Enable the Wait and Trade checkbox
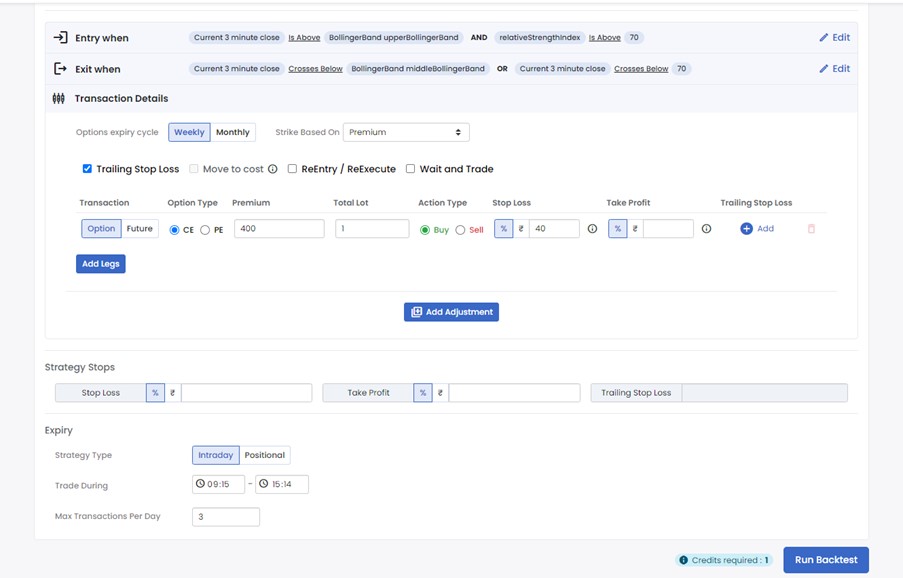 (410, 169)
